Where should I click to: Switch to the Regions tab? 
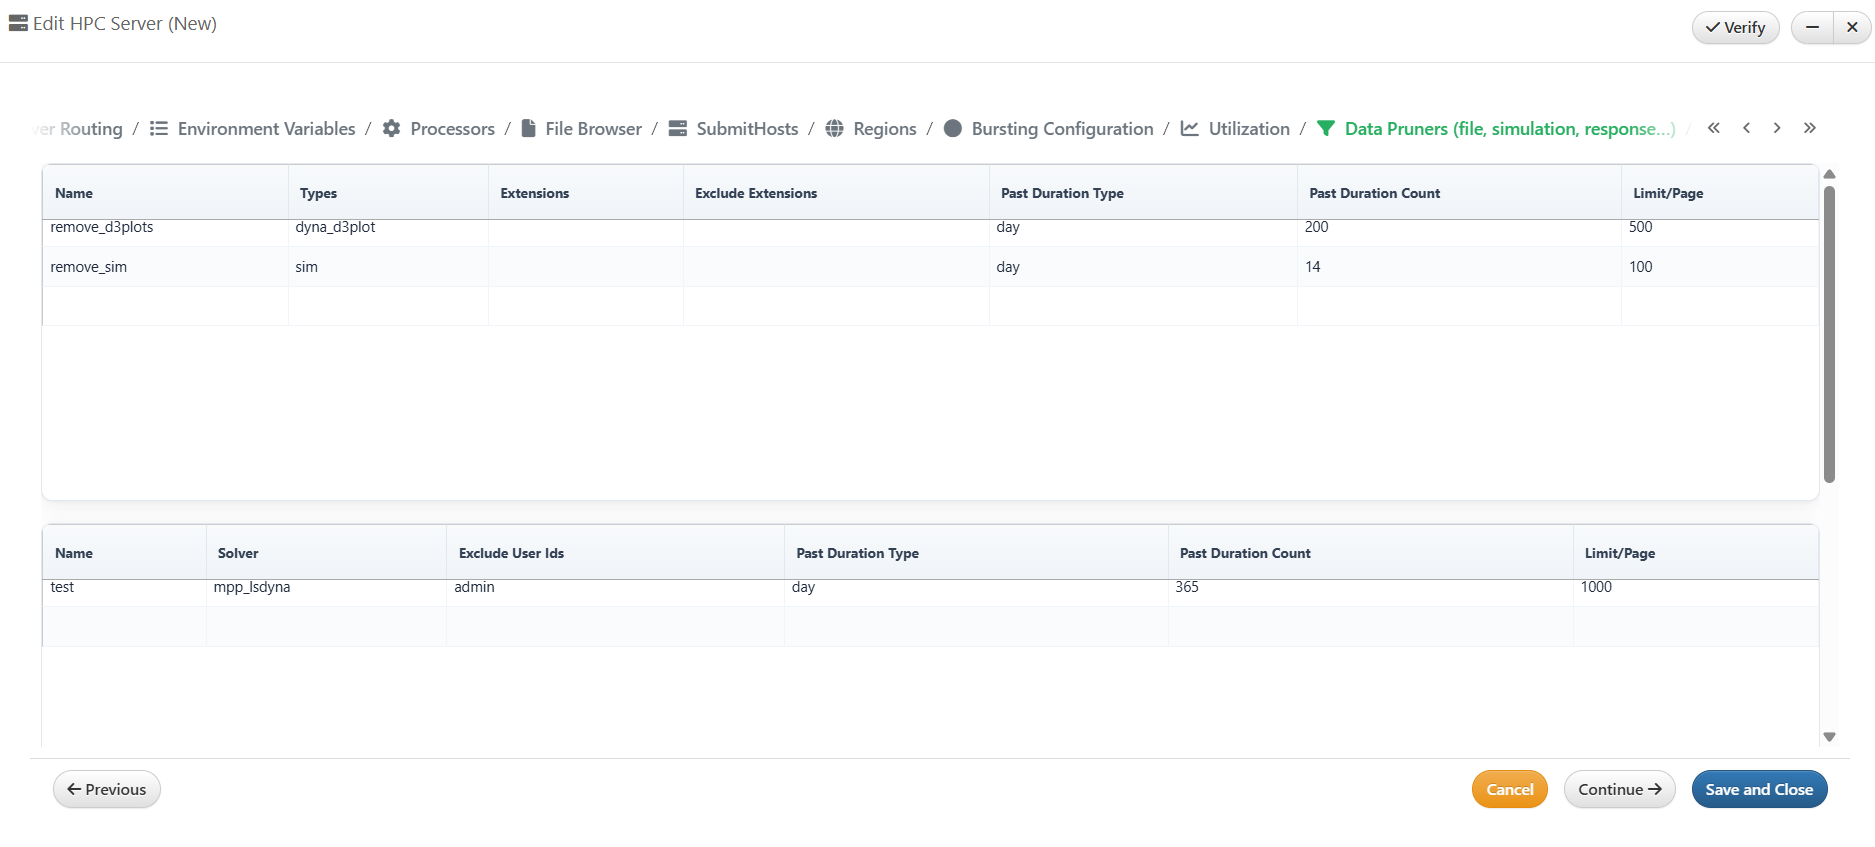tap(884, 129)
